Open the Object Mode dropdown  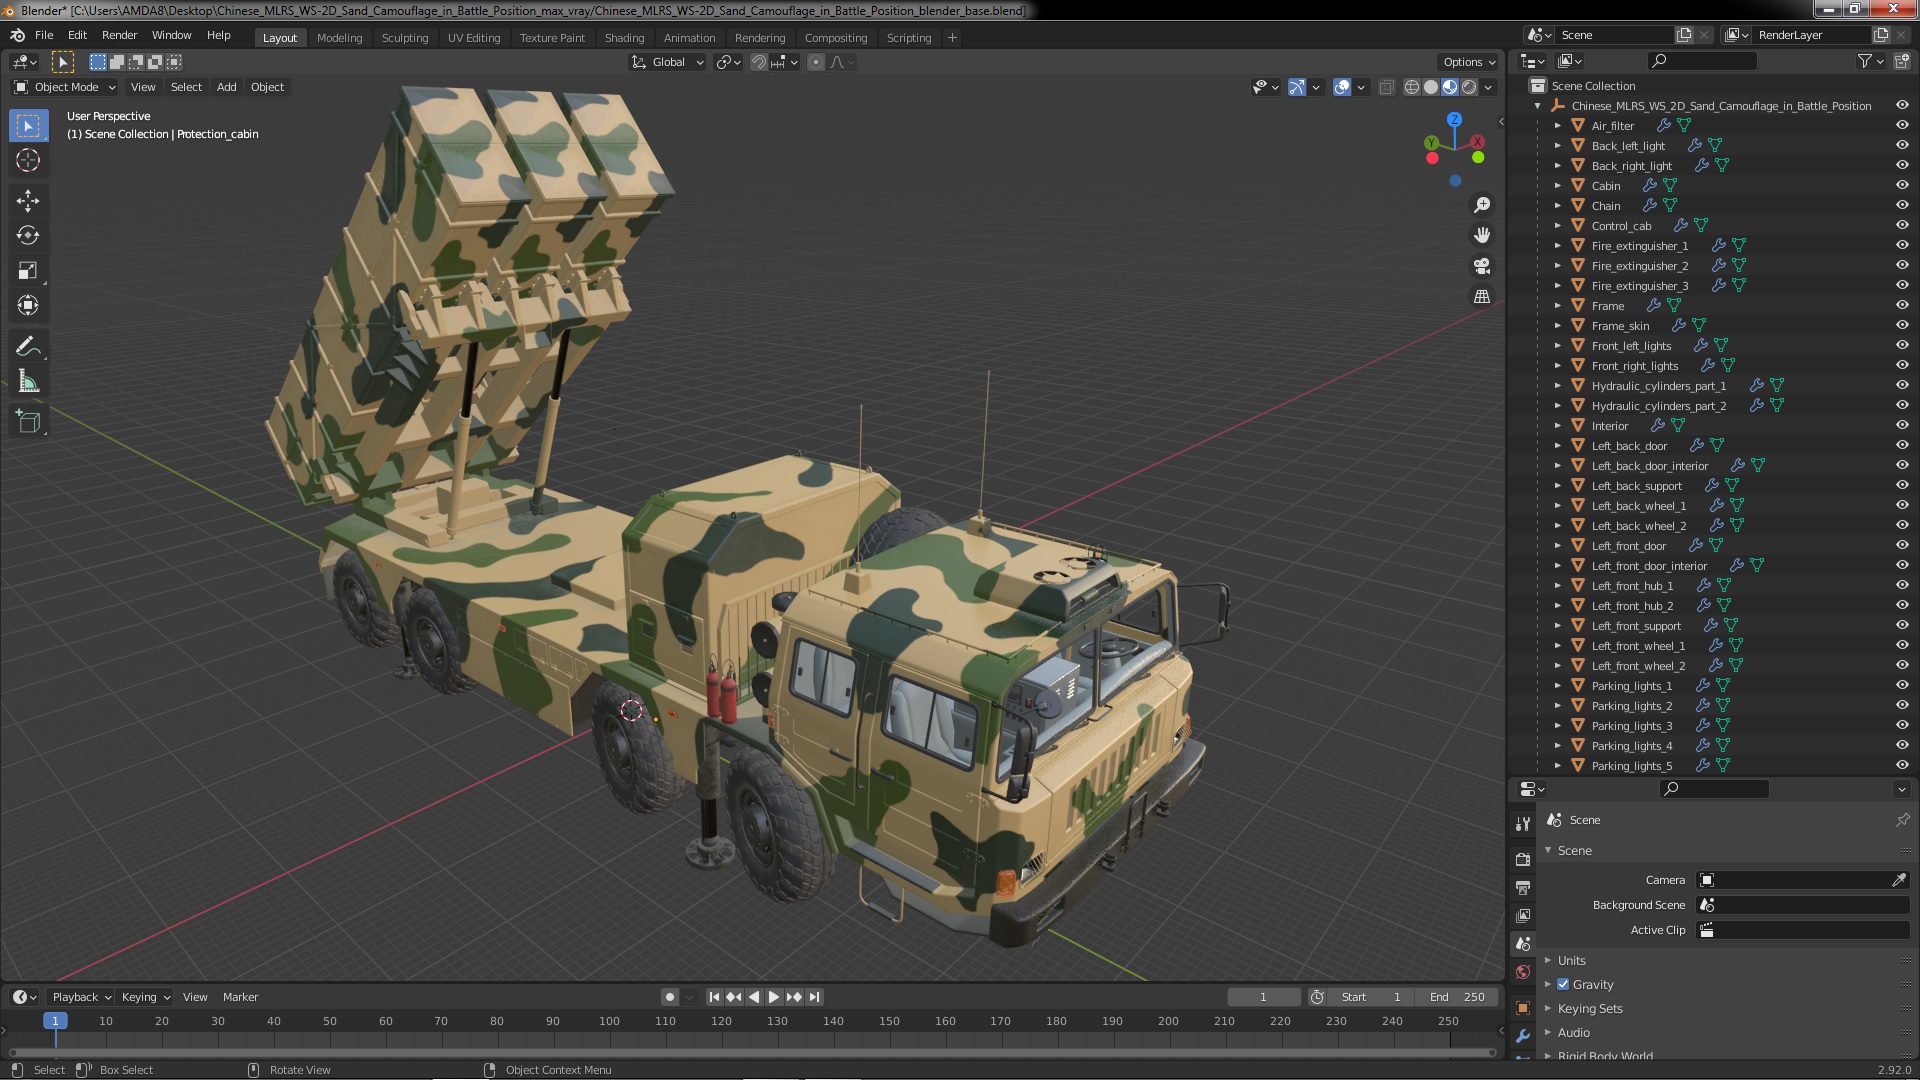[x=66, y=87]
